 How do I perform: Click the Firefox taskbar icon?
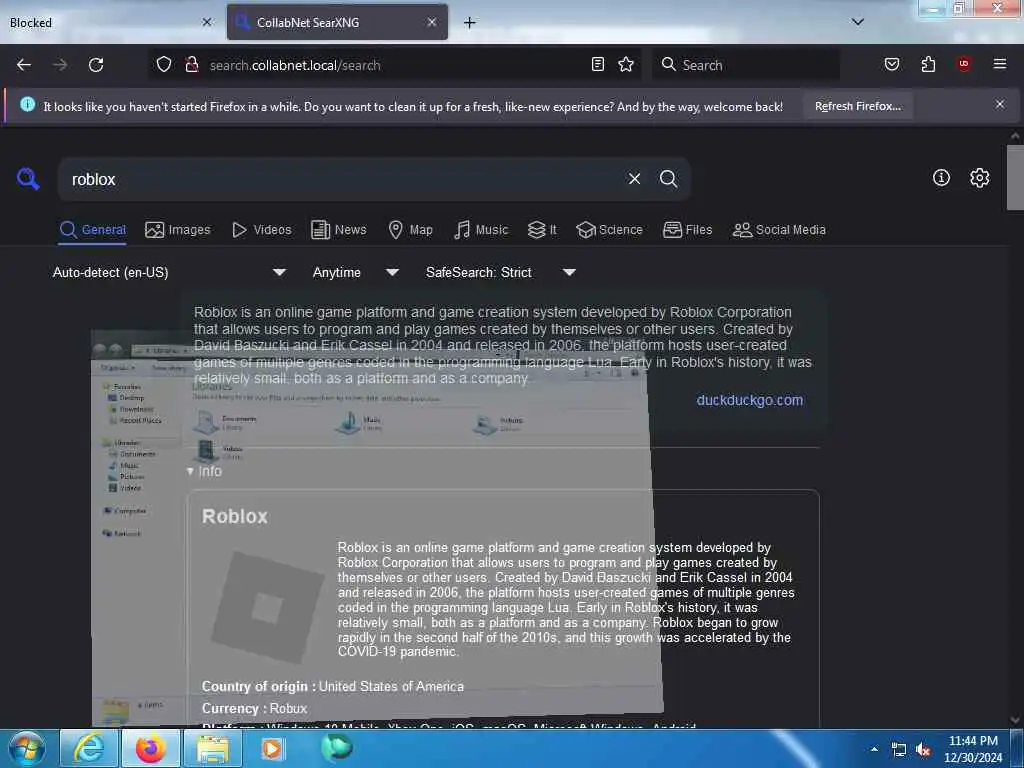[150, 748]
